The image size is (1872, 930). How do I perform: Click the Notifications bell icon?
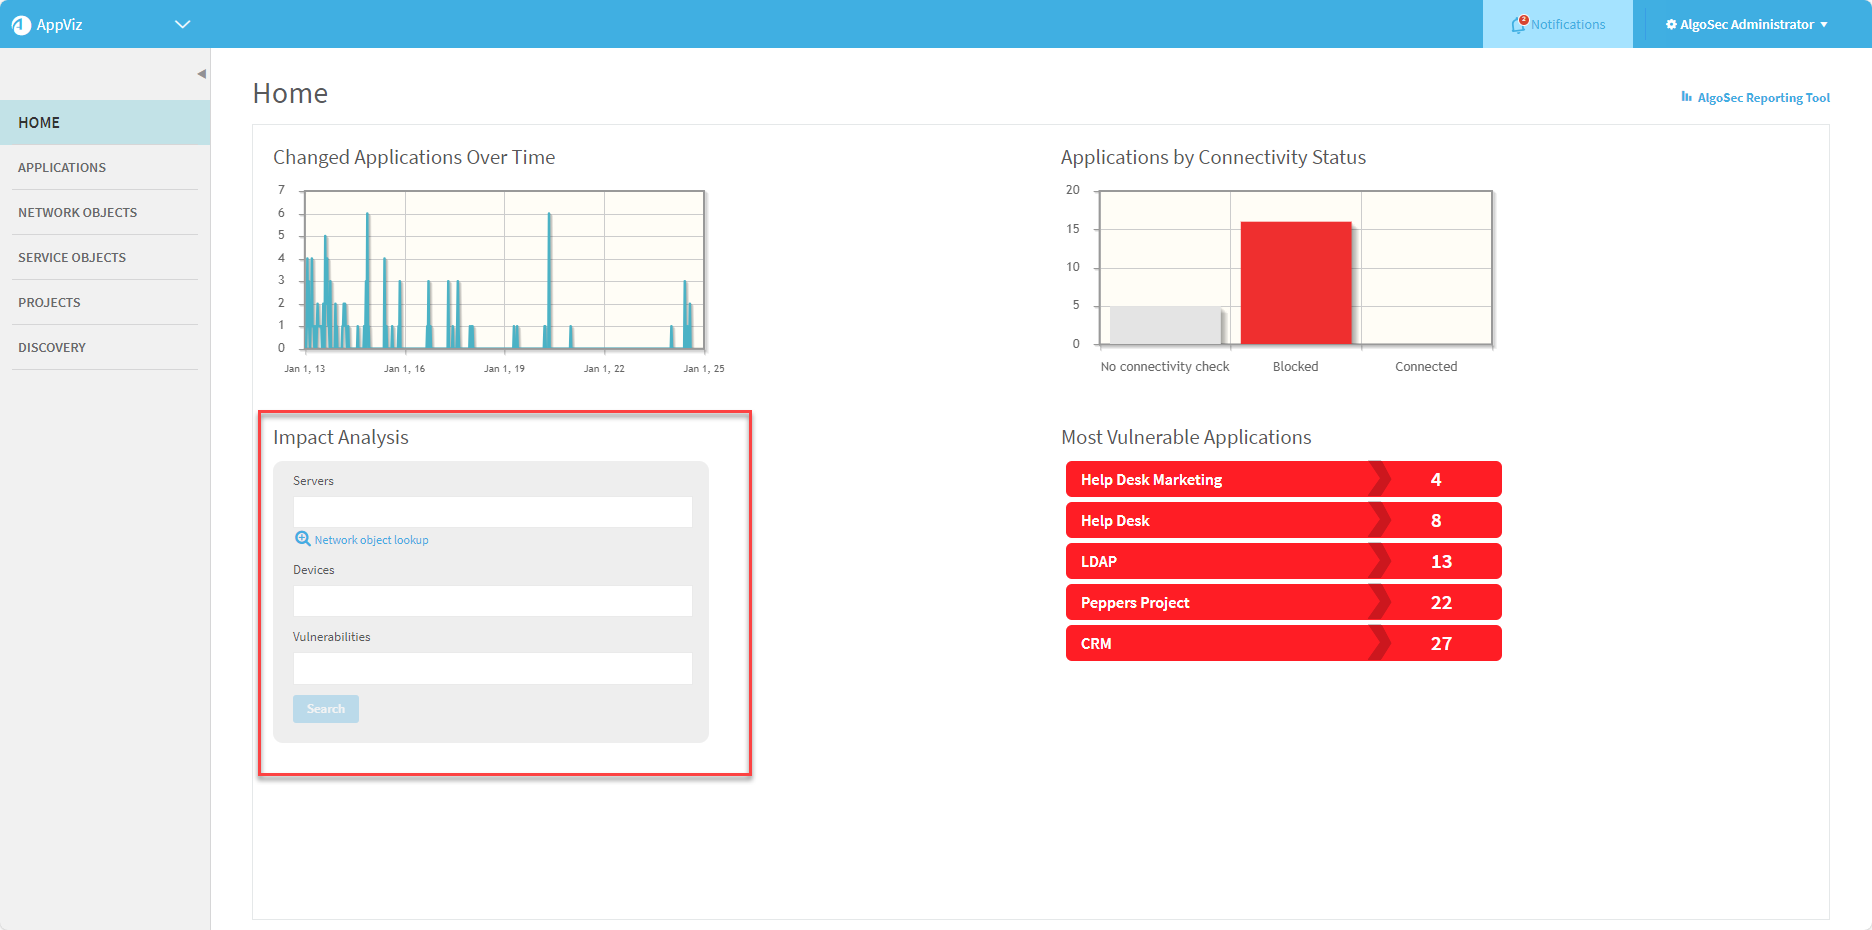pos(1519,25)
